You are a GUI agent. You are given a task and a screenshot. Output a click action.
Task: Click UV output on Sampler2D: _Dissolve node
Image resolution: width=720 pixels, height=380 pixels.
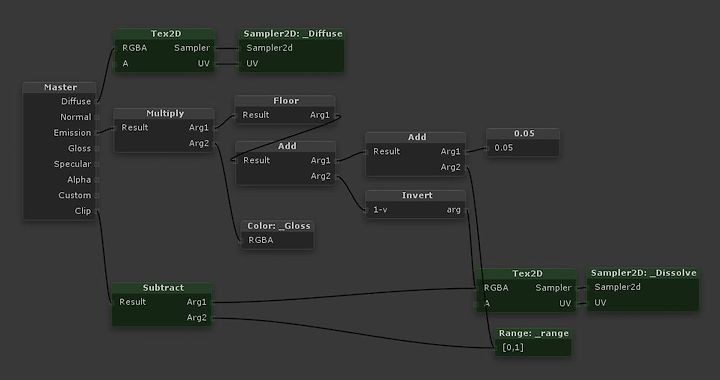pyautogui.click(x=600, y=302)
